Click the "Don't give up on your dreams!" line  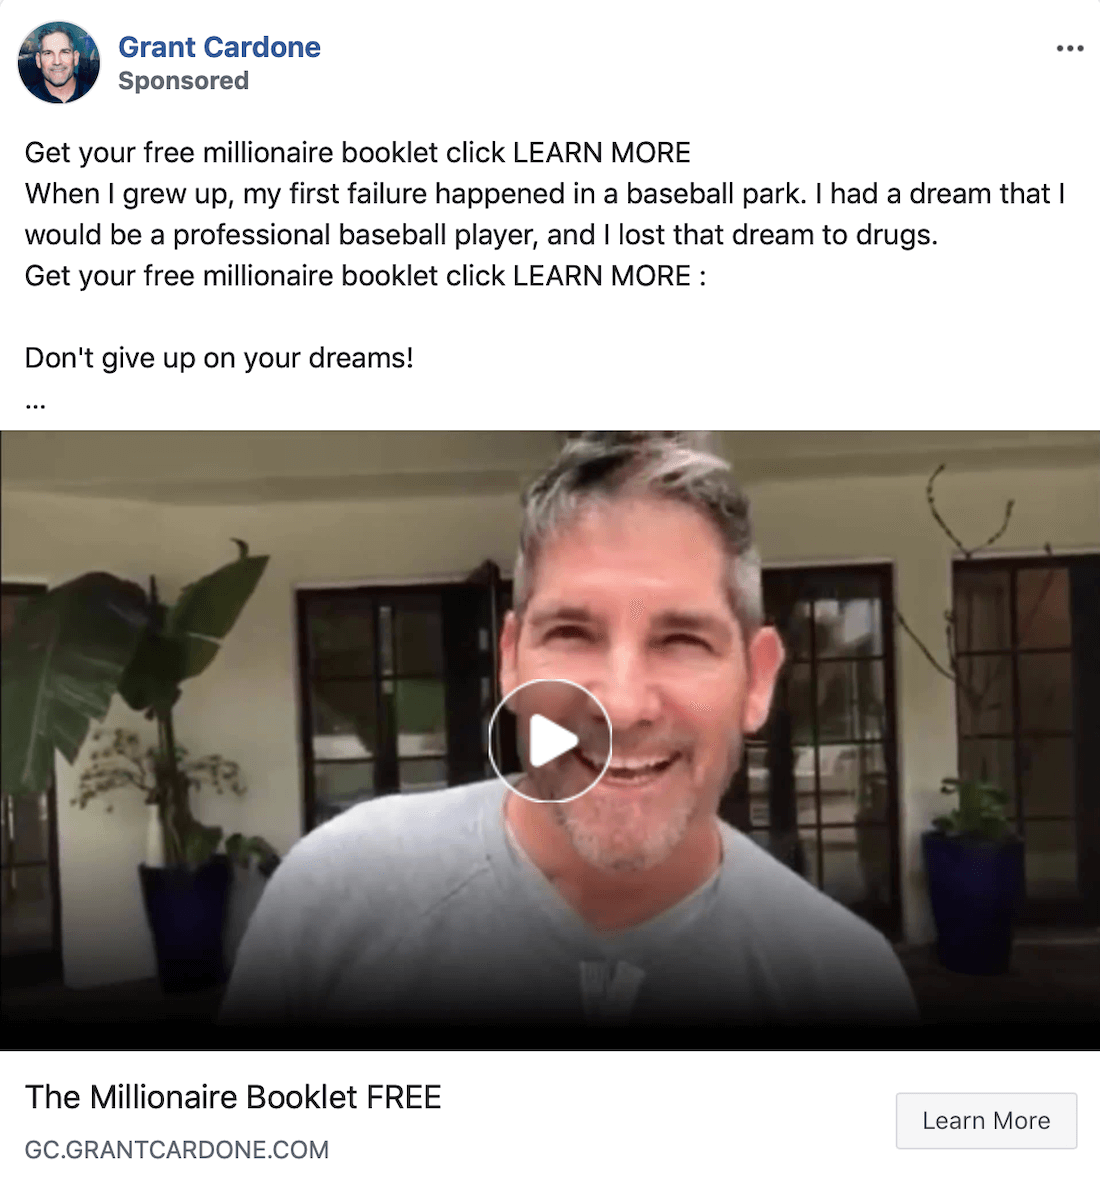220,358
